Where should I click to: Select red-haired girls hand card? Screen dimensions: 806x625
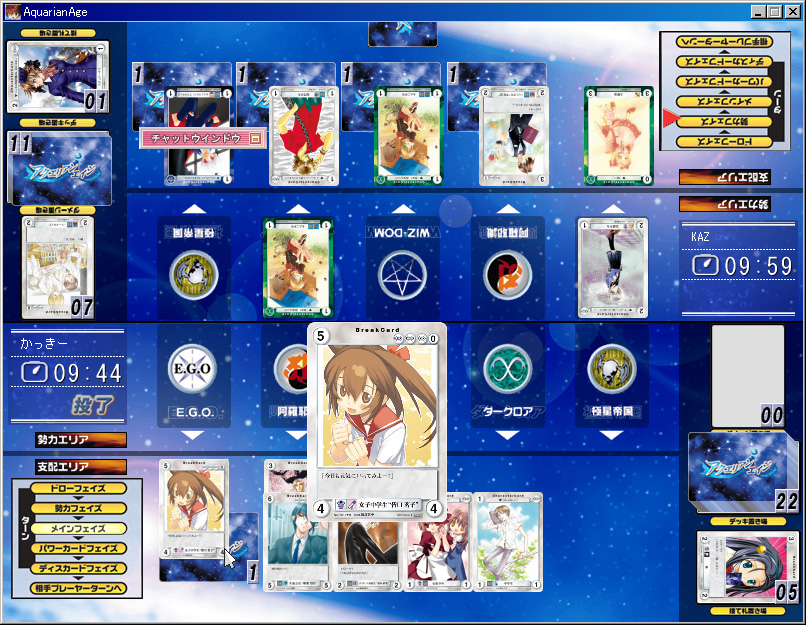(438, 553)
